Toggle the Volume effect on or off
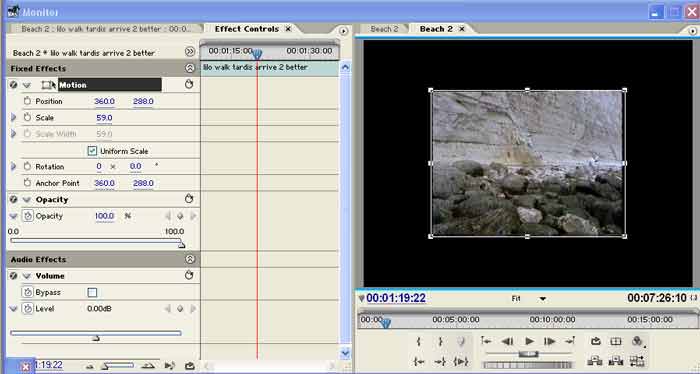700x374 pixels. (x=13, y=276)
